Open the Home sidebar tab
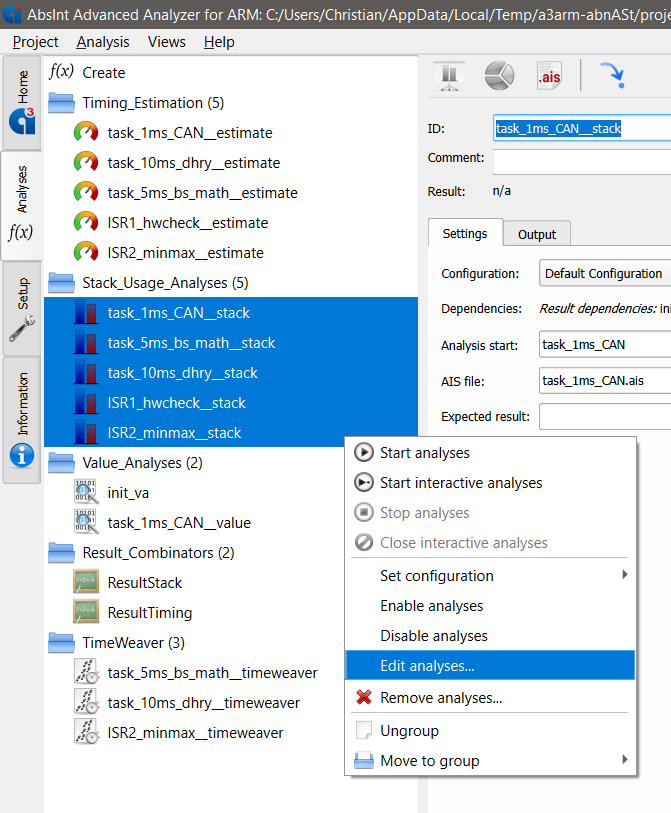Image resolution: width=671 pixels, height=813 pixels. click(22, 102)
